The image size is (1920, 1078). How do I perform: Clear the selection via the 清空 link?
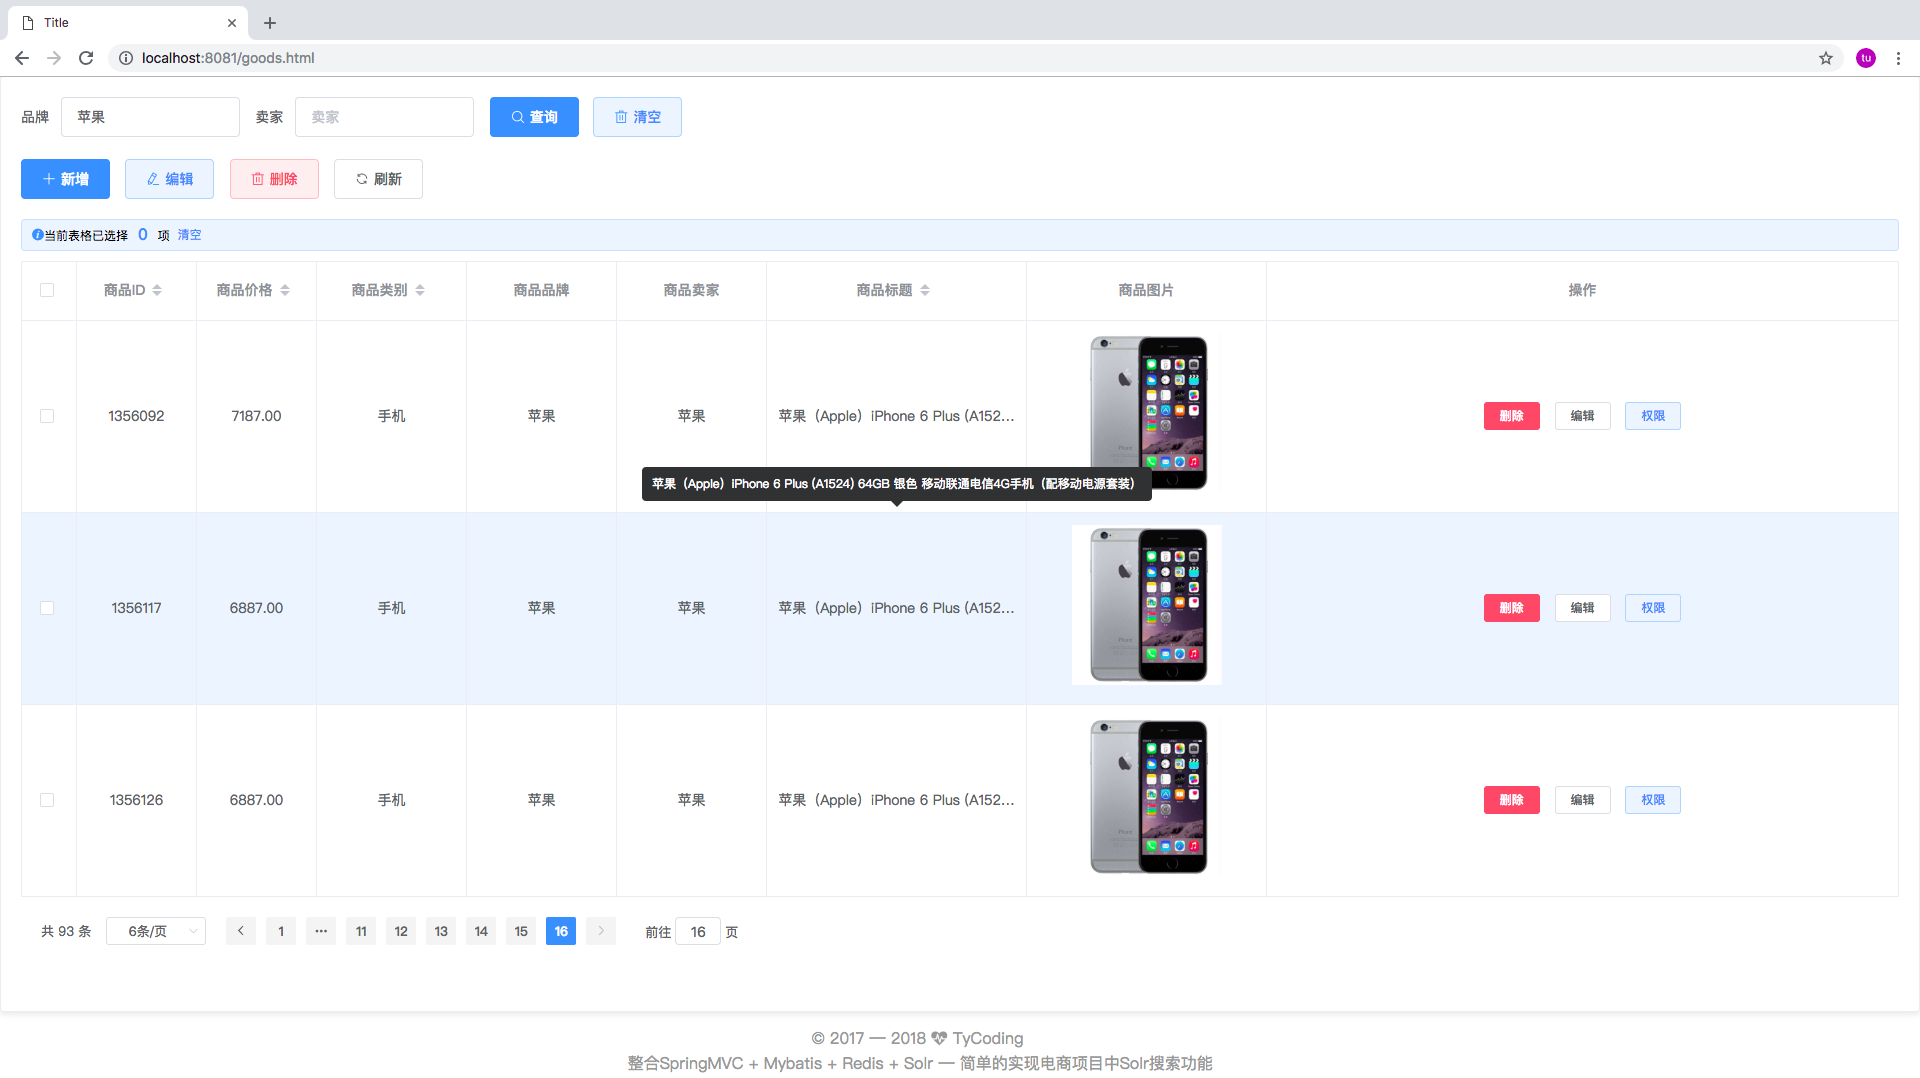(x=189, y=235)
